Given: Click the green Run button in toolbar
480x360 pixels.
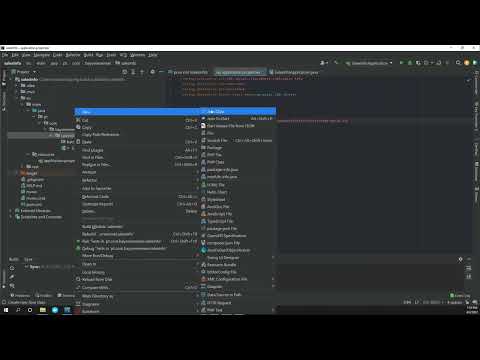Looking at the screenshot, I should pos(401,63).
